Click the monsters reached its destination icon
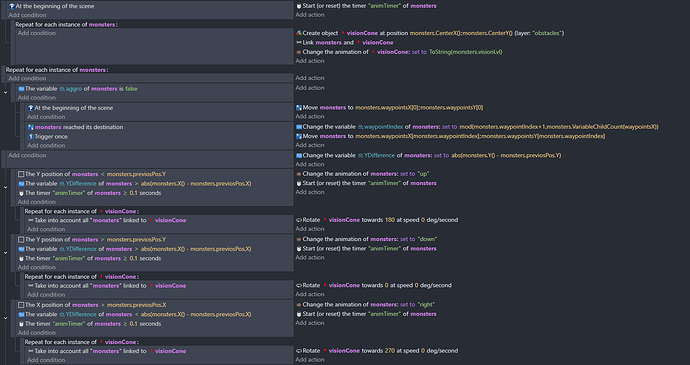 click(x=31, y=127)
